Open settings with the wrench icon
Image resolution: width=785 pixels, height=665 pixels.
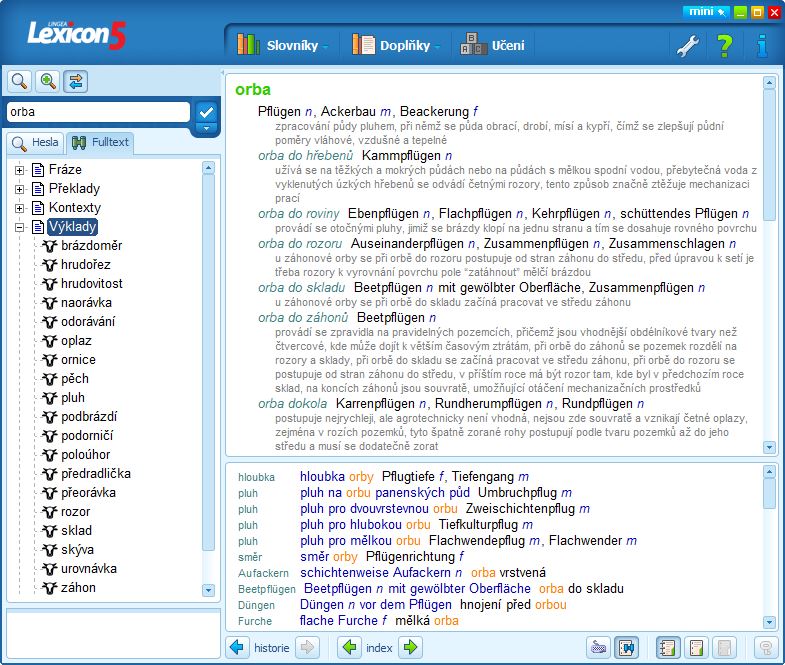pyautogui.click(x=687, y=45)
